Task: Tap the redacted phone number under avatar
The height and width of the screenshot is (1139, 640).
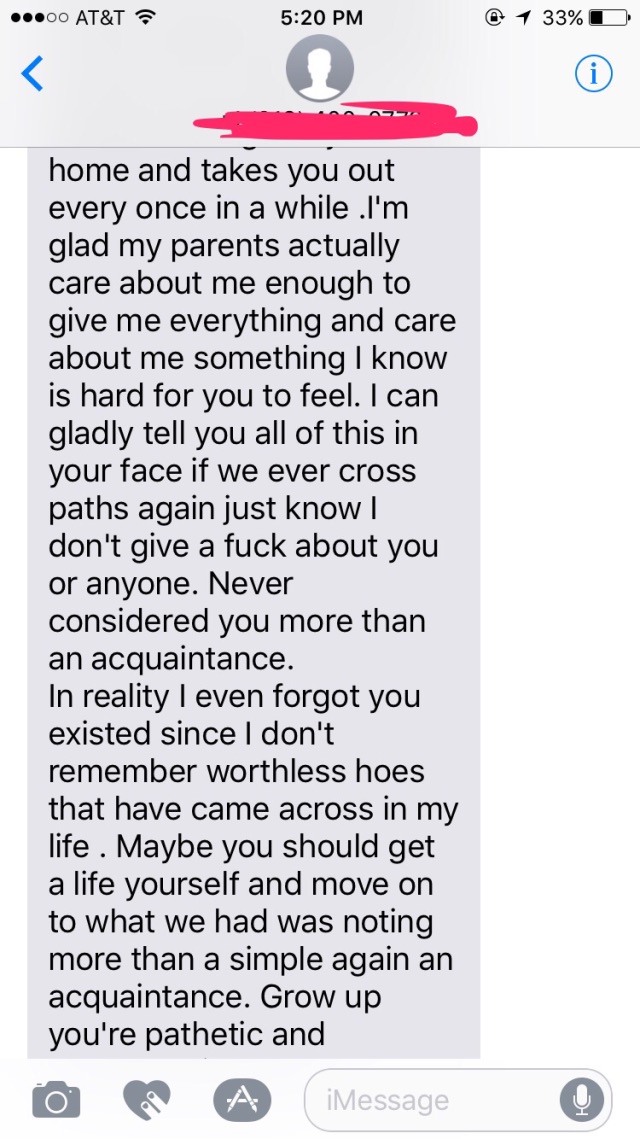Action: point(336,121)
